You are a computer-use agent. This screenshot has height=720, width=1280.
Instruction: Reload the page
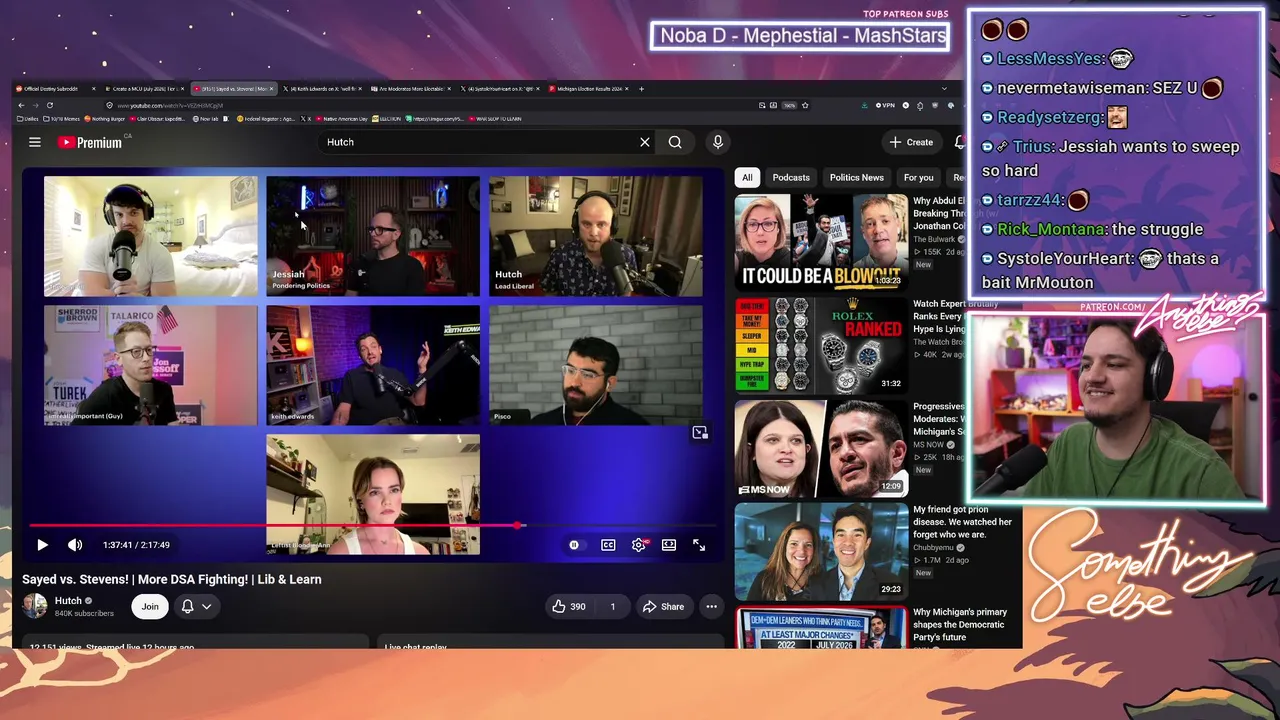(49, 105)
